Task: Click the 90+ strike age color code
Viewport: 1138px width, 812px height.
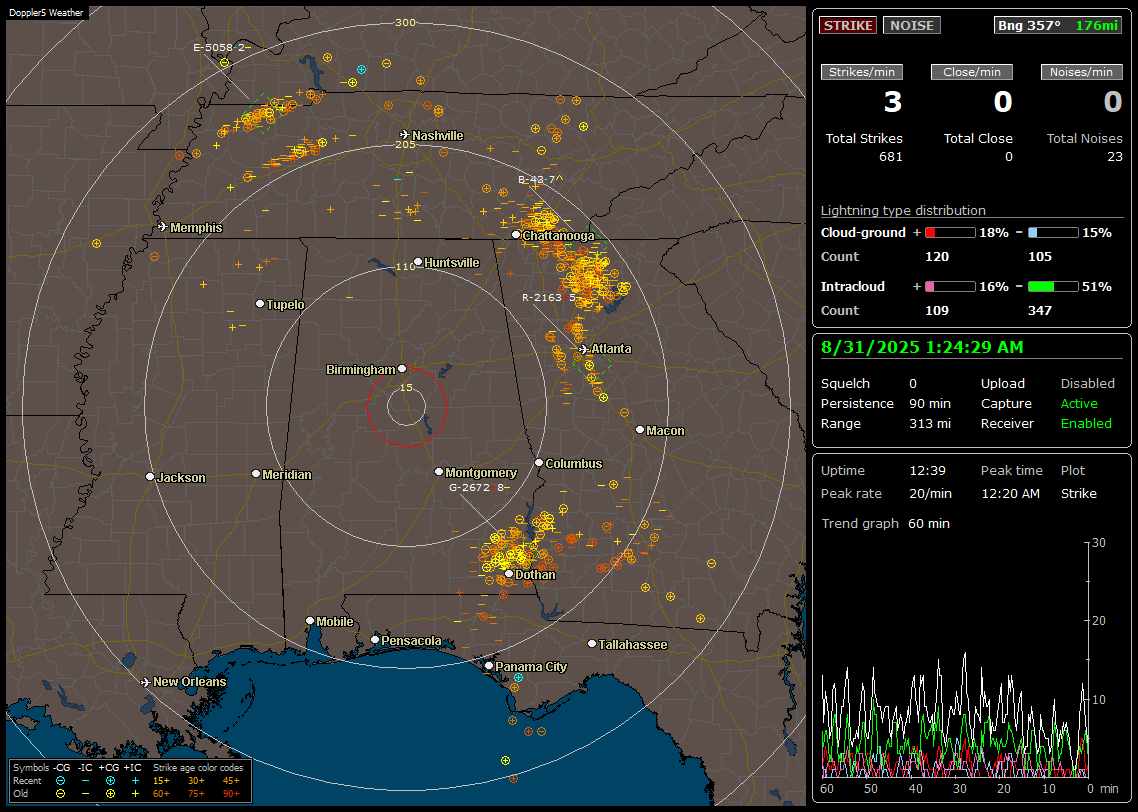Action: pos(232,794)
